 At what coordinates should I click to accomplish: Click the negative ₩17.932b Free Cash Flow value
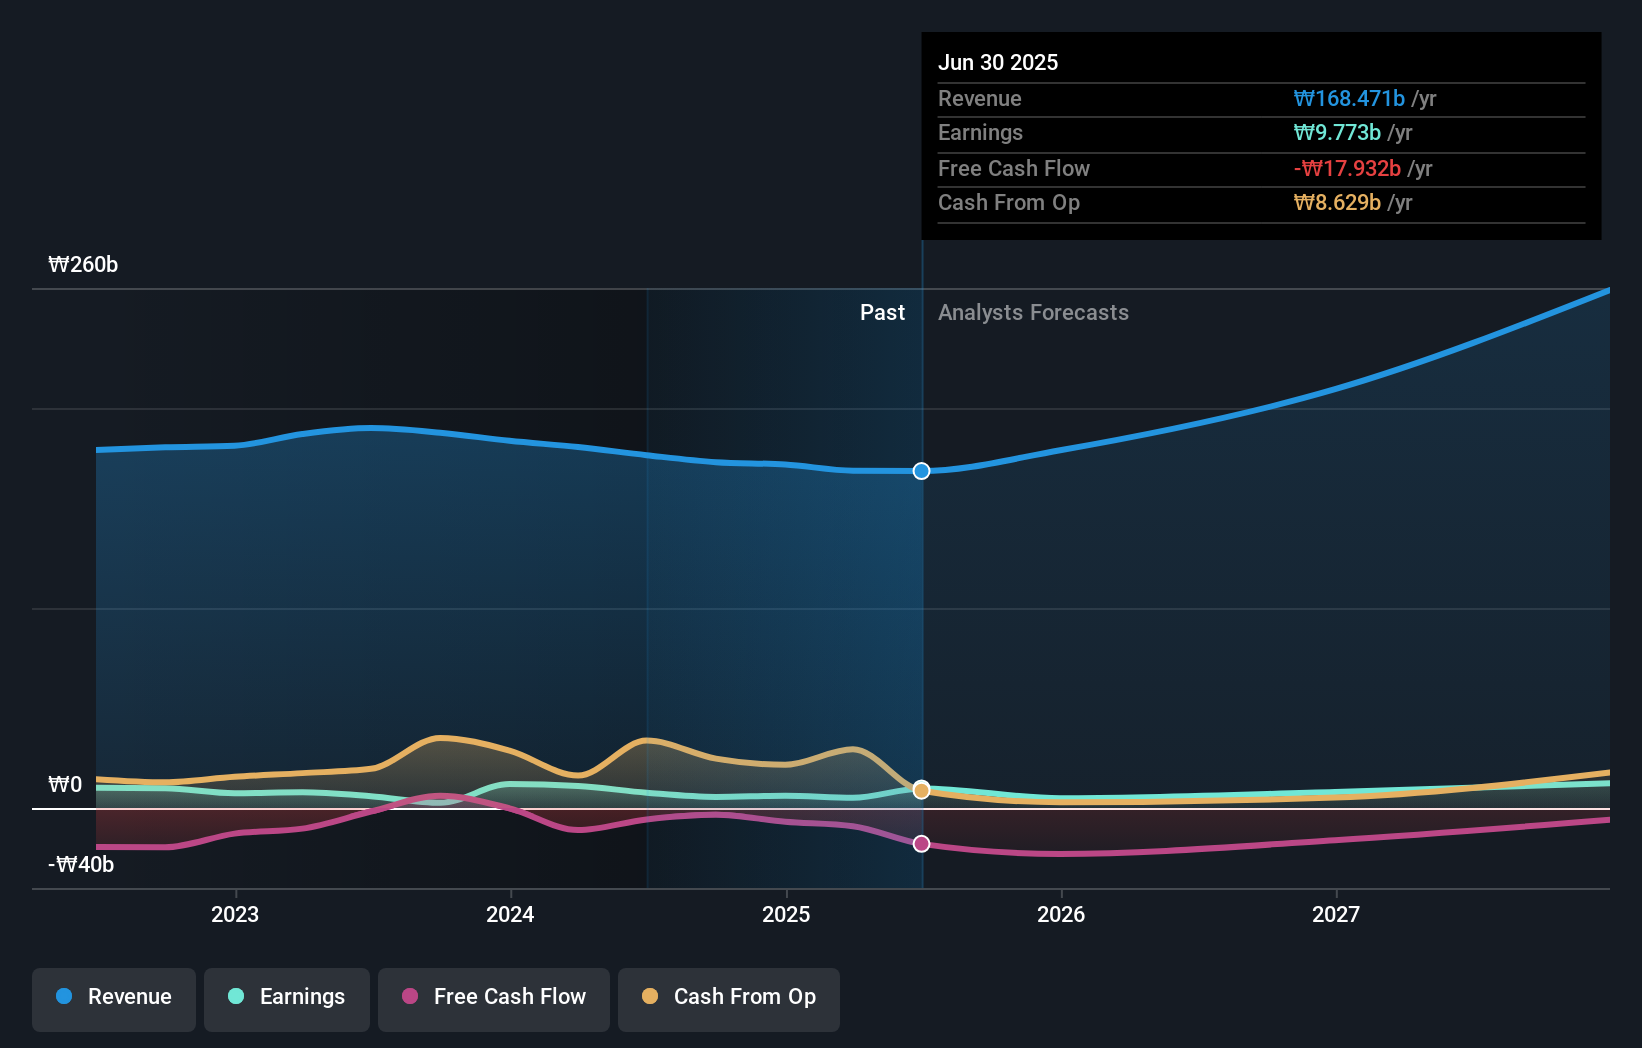coord(1349,169)
